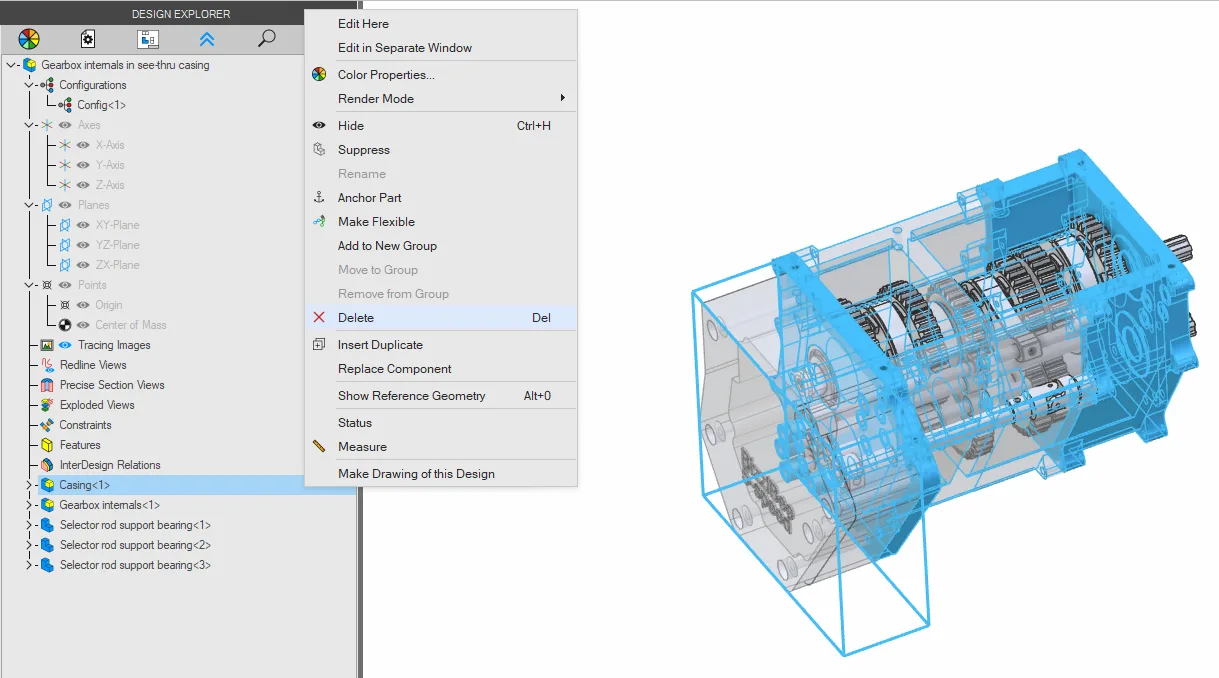Screen dimensions: 1219x678
Task: Click the Exploded Views icon
Action: click(47, 405)
